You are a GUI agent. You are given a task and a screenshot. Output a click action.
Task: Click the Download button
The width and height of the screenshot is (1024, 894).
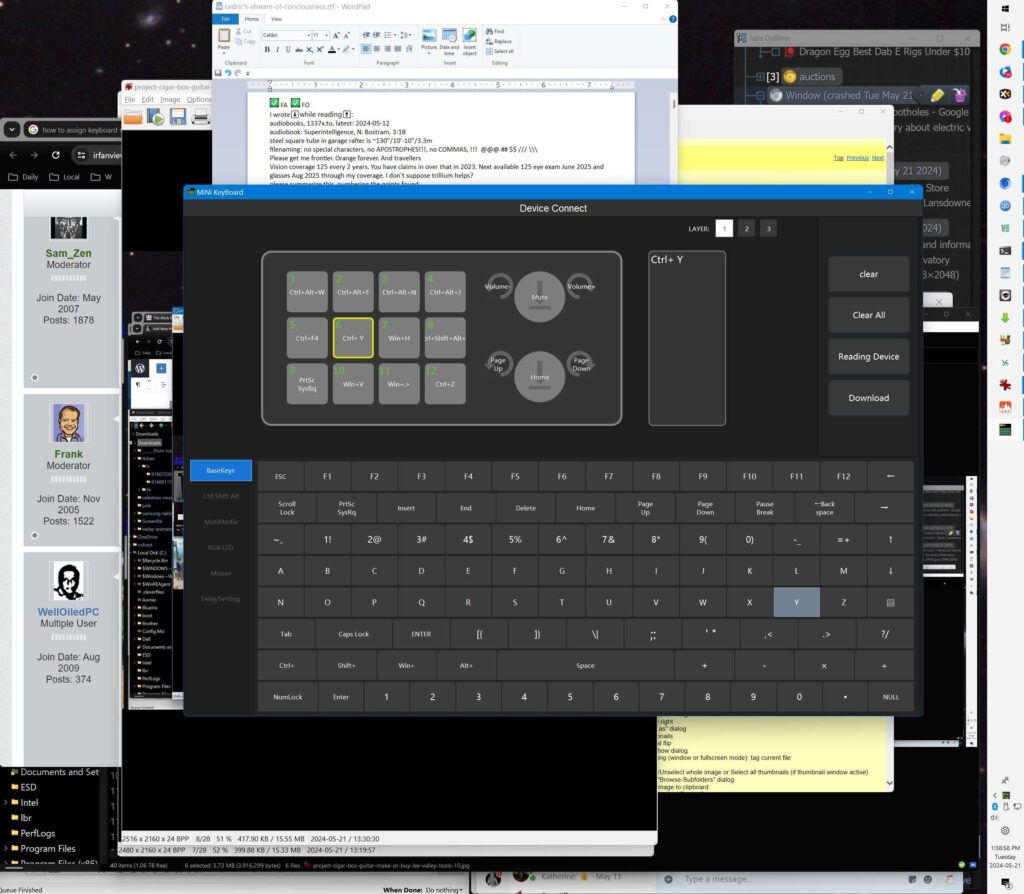868,397
